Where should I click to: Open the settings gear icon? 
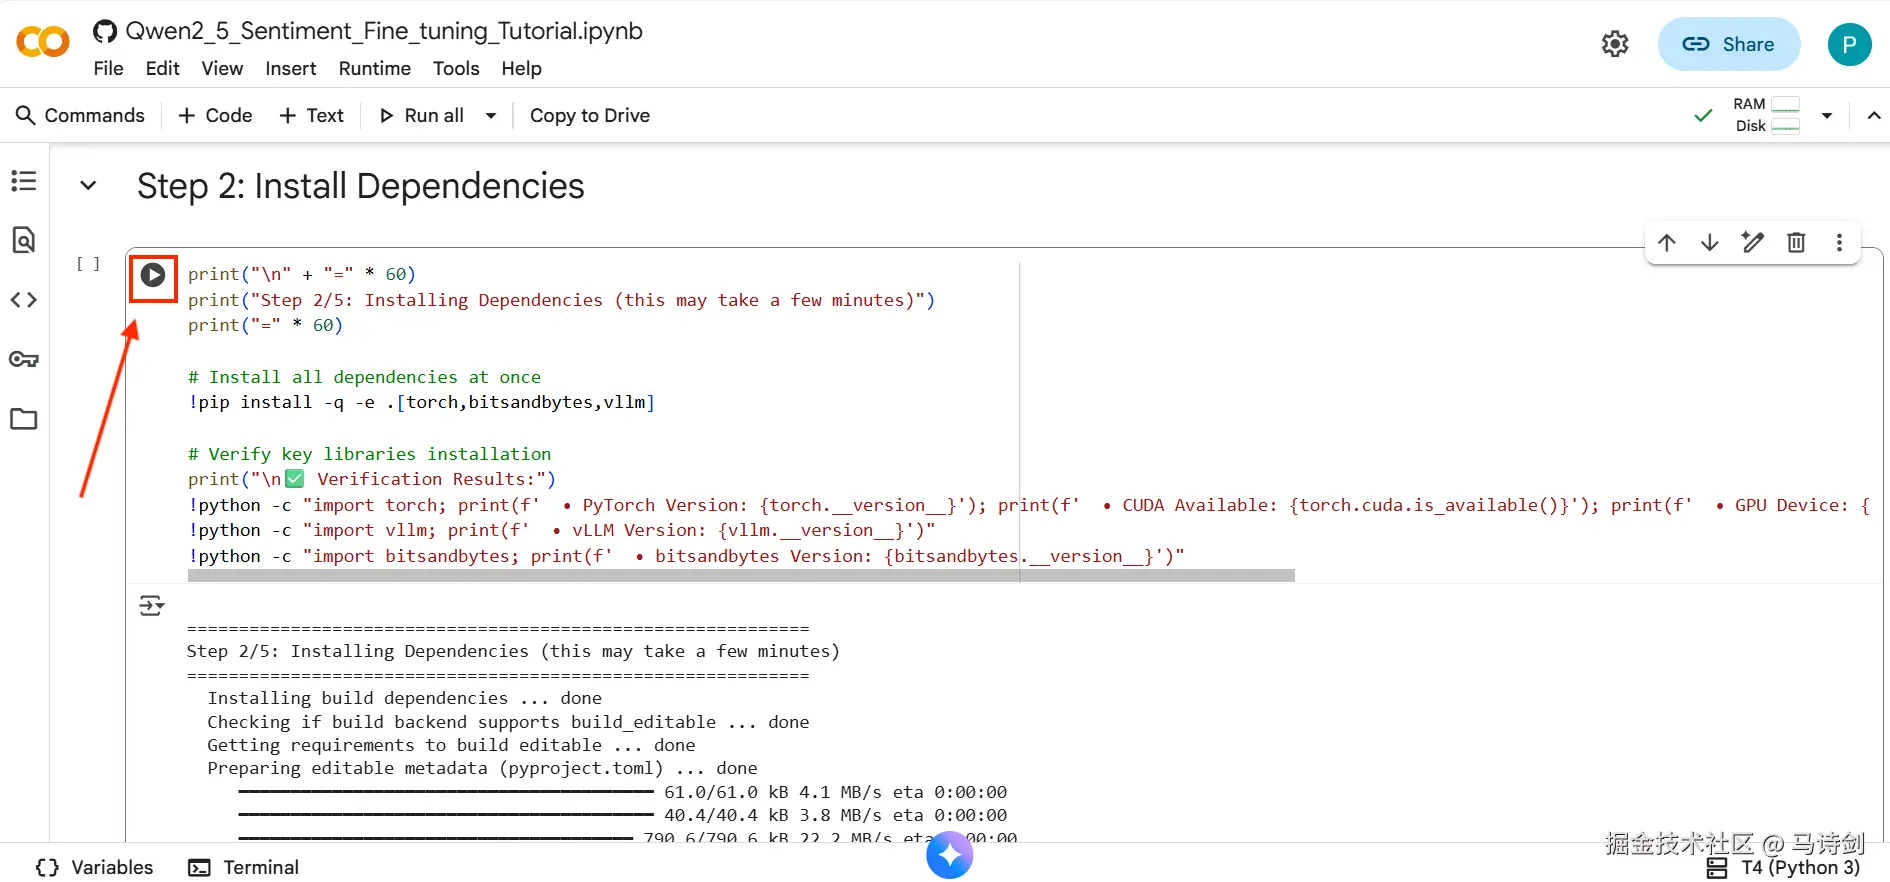1615,44
